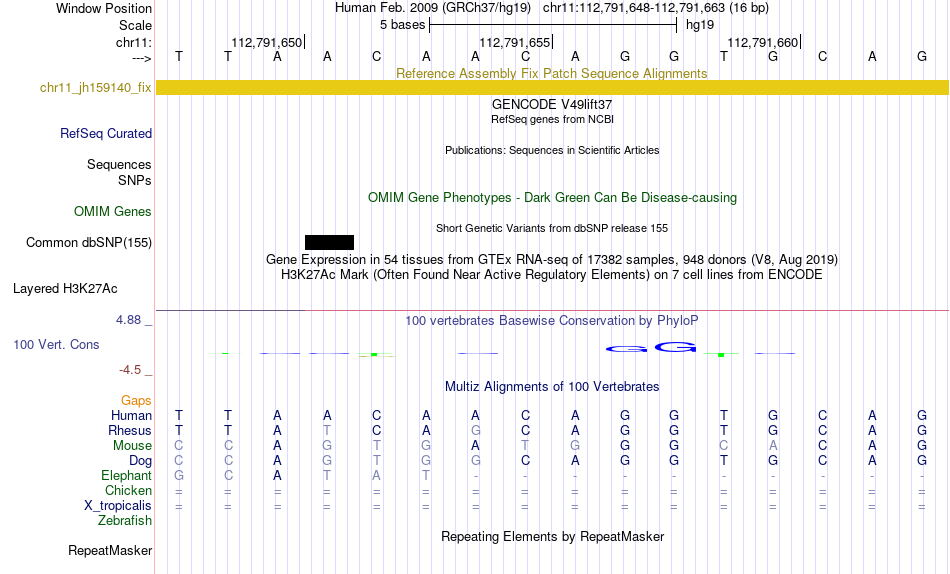Select the X_tropicalis alignment row label

click(x=118, y=506)
